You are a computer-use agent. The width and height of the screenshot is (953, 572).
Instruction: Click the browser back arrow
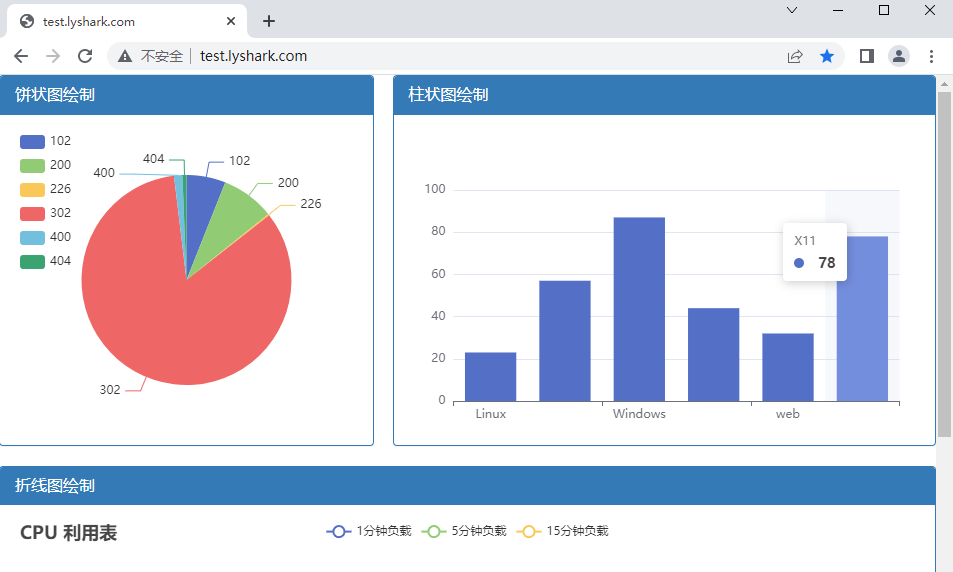click(21, 56)
